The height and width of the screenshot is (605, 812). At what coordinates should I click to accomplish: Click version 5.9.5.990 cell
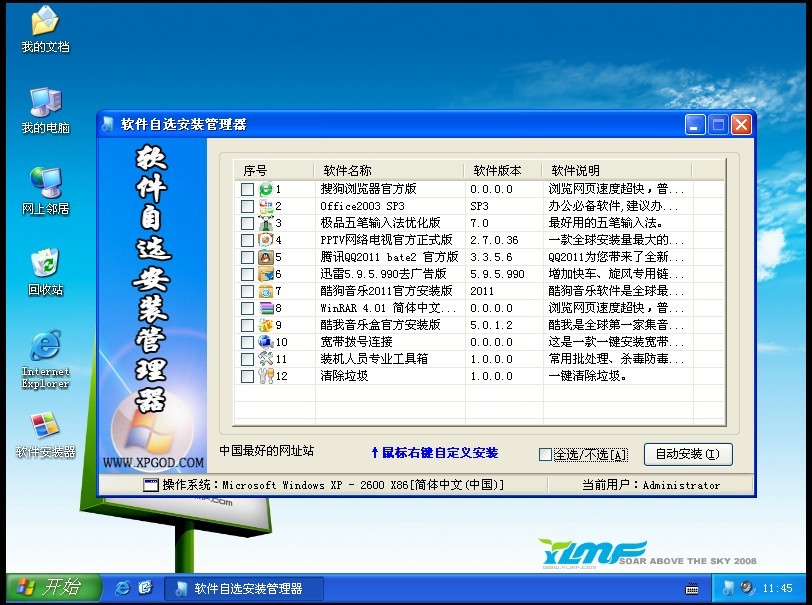tap(497, 274)
